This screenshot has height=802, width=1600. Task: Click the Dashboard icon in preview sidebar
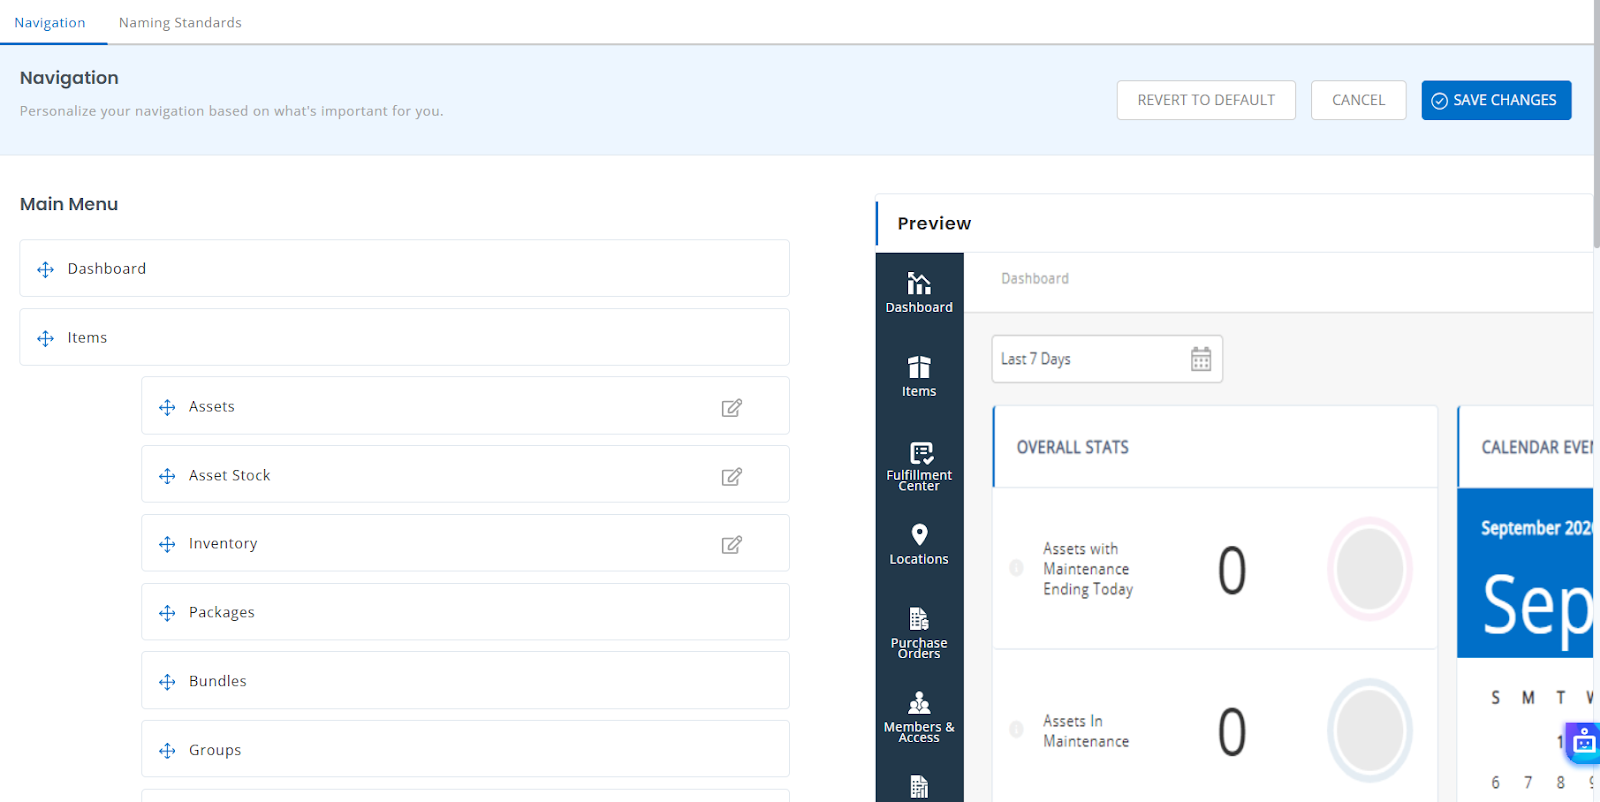tap(919, 284)
